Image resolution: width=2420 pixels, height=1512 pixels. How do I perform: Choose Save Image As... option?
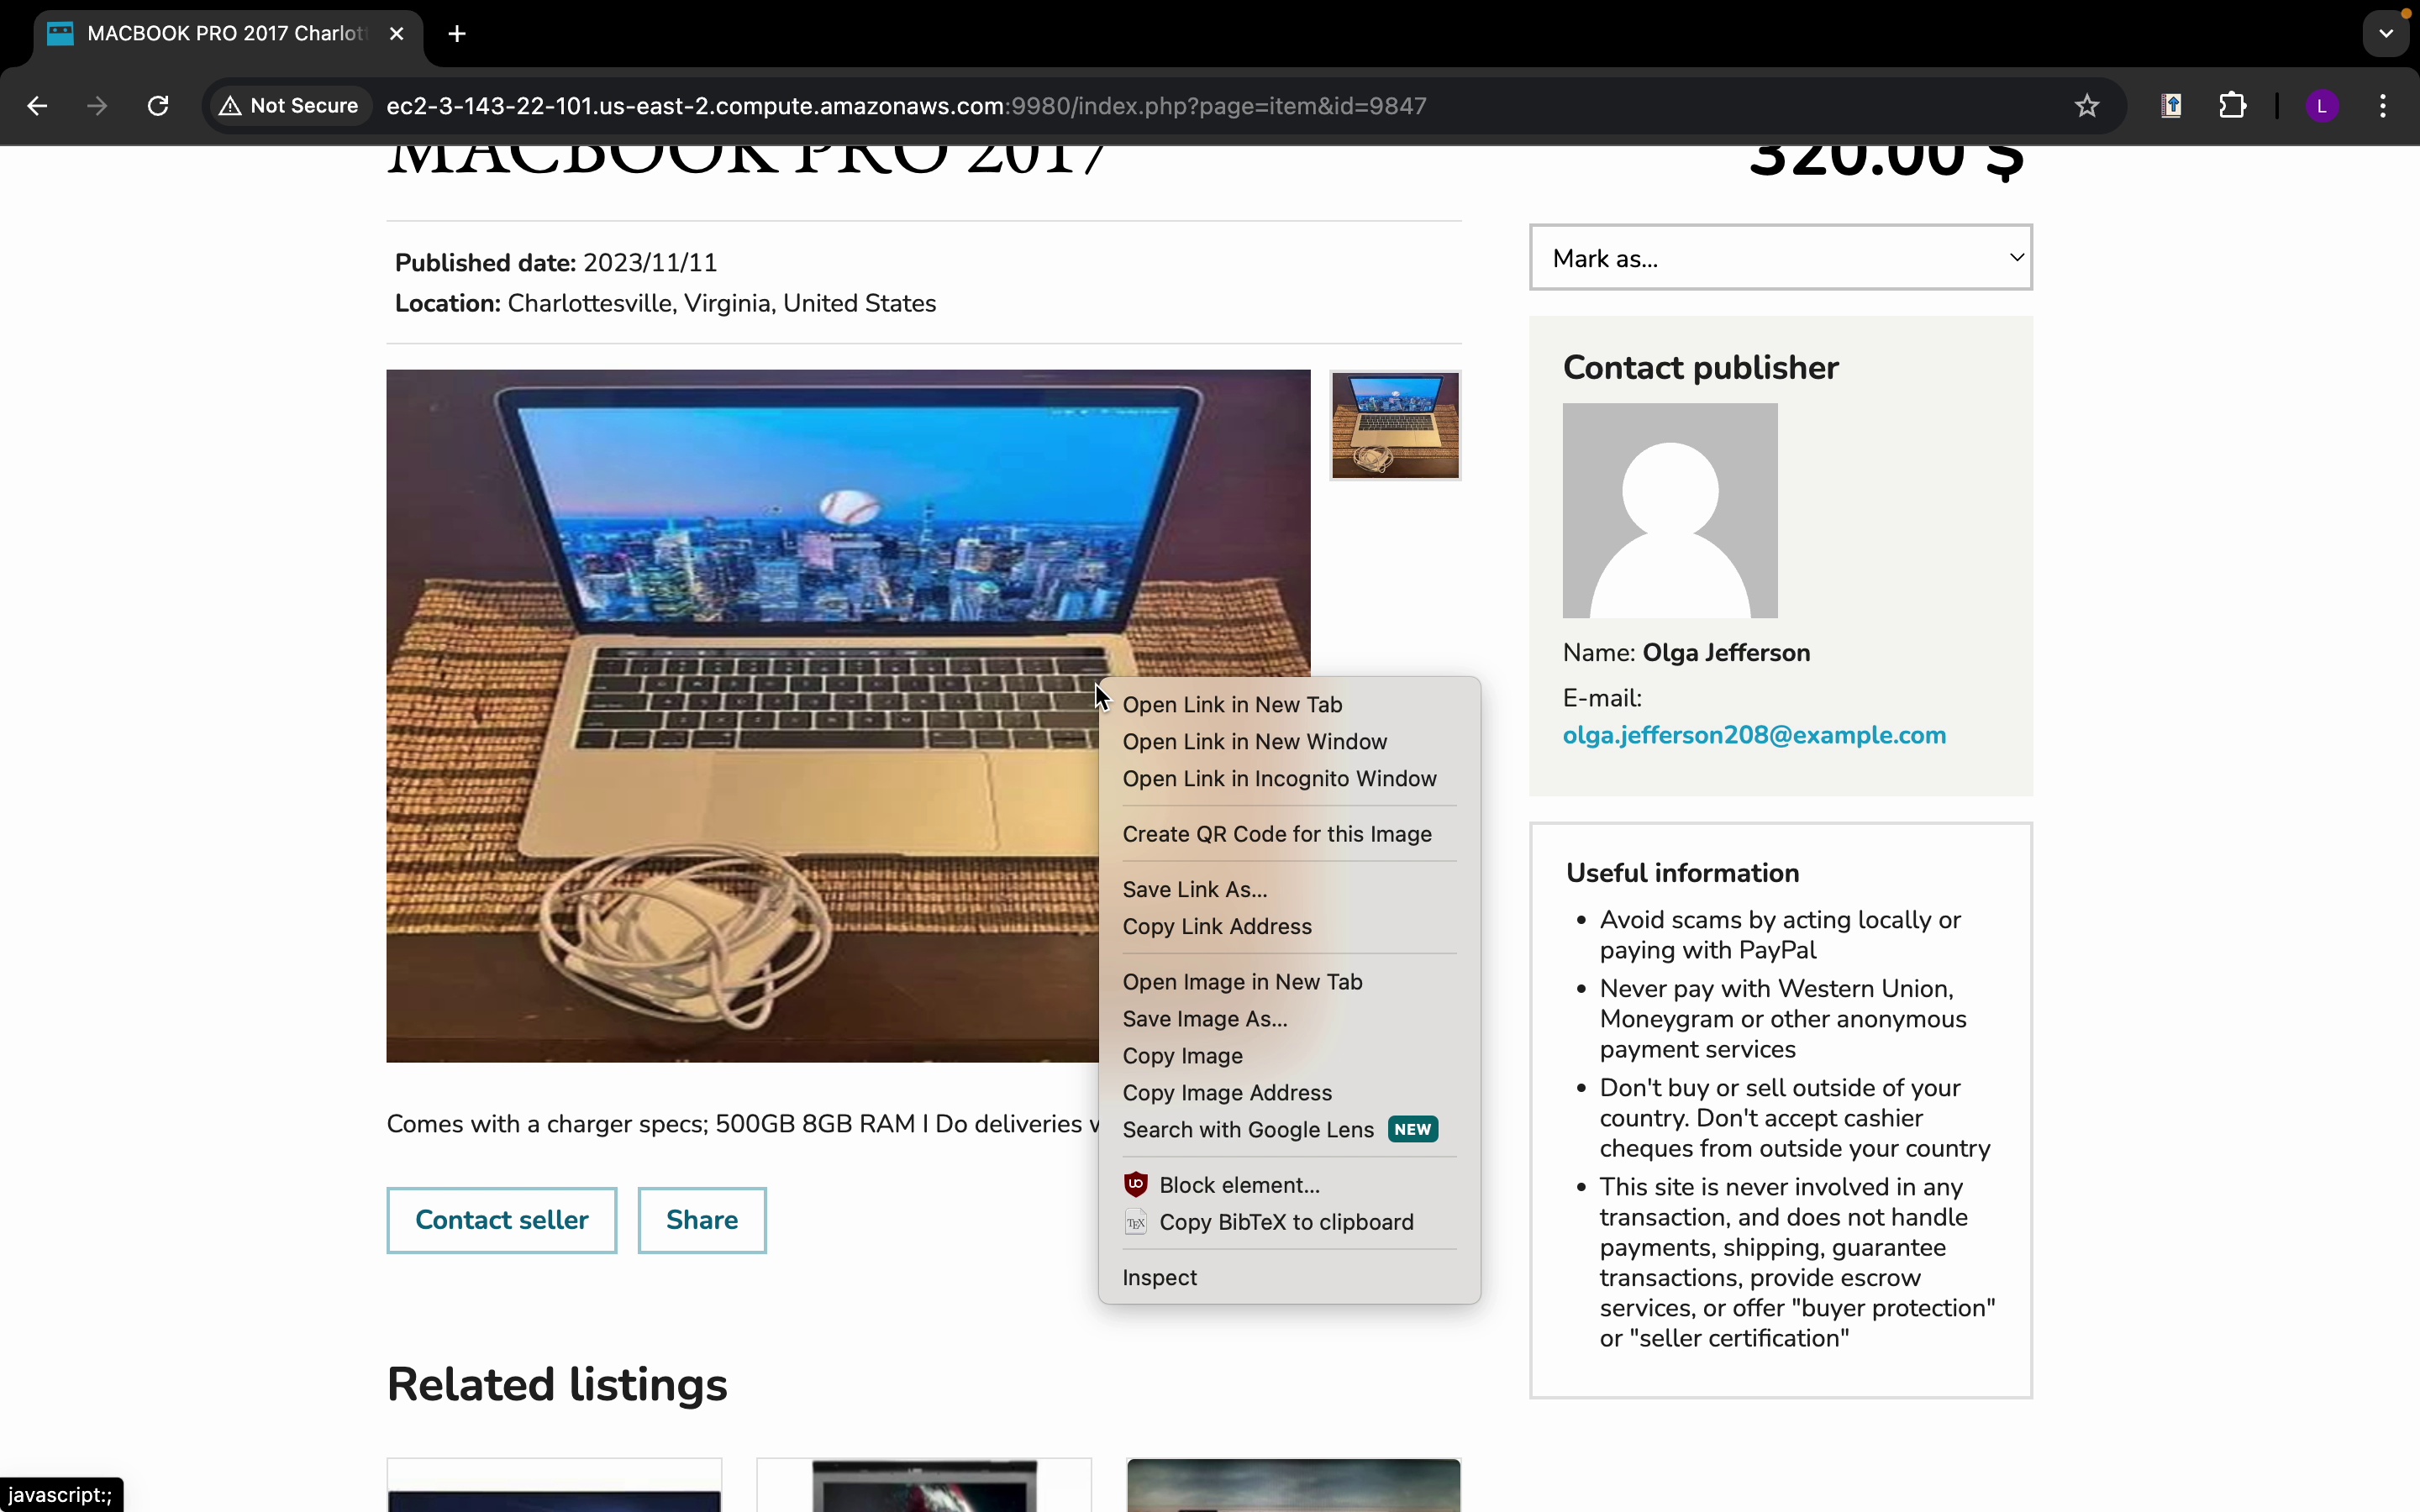point(1205,1019)
